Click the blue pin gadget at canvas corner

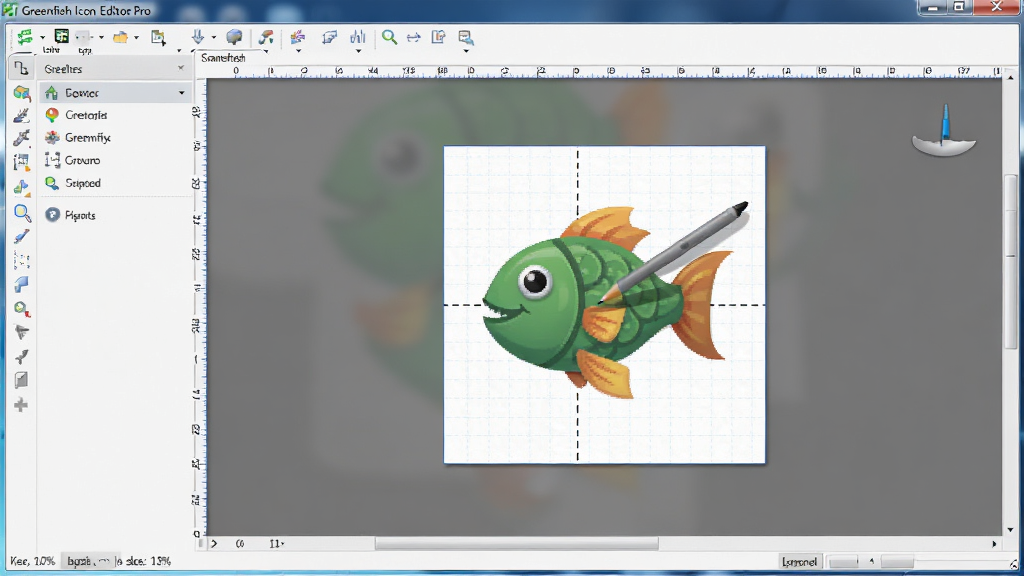(944, 131)
